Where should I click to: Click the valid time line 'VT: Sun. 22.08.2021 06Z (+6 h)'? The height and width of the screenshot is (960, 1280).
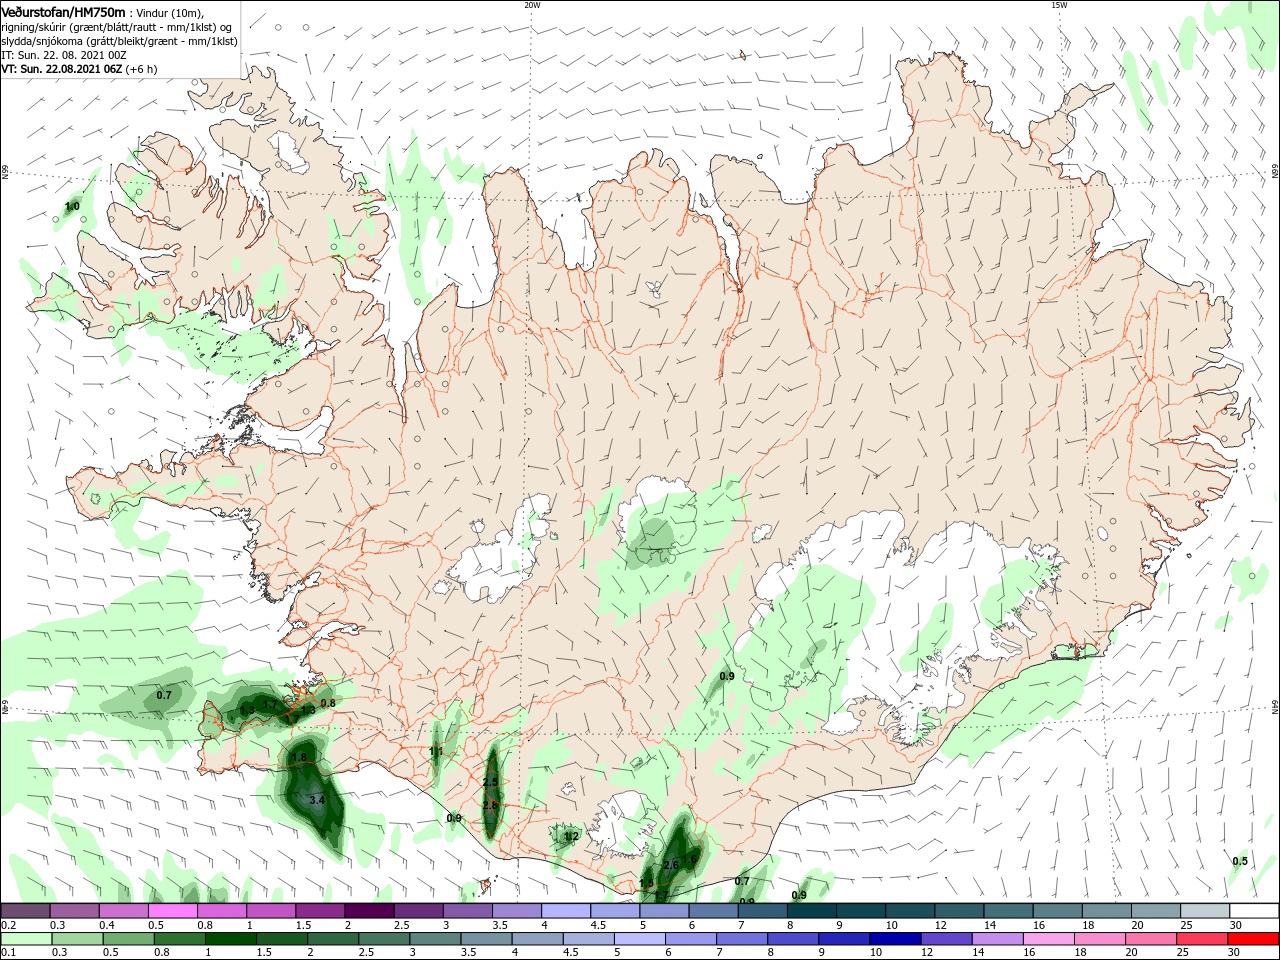tap(79, 69)
